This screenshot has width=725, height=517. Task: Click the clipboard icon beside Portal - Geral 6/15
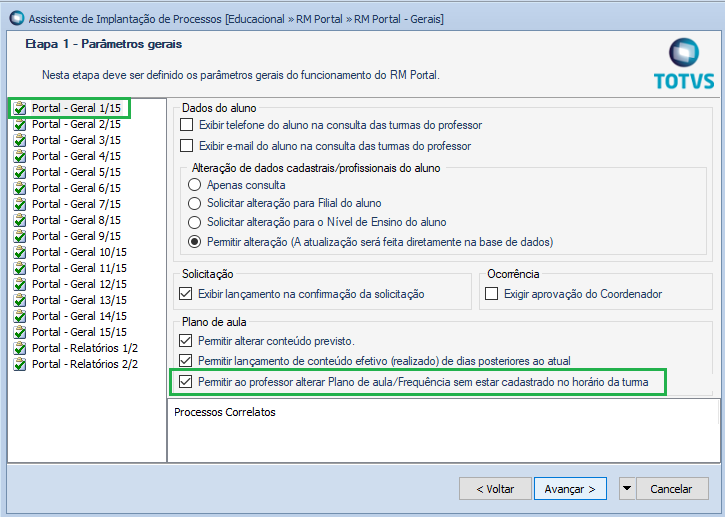[20, 188]
